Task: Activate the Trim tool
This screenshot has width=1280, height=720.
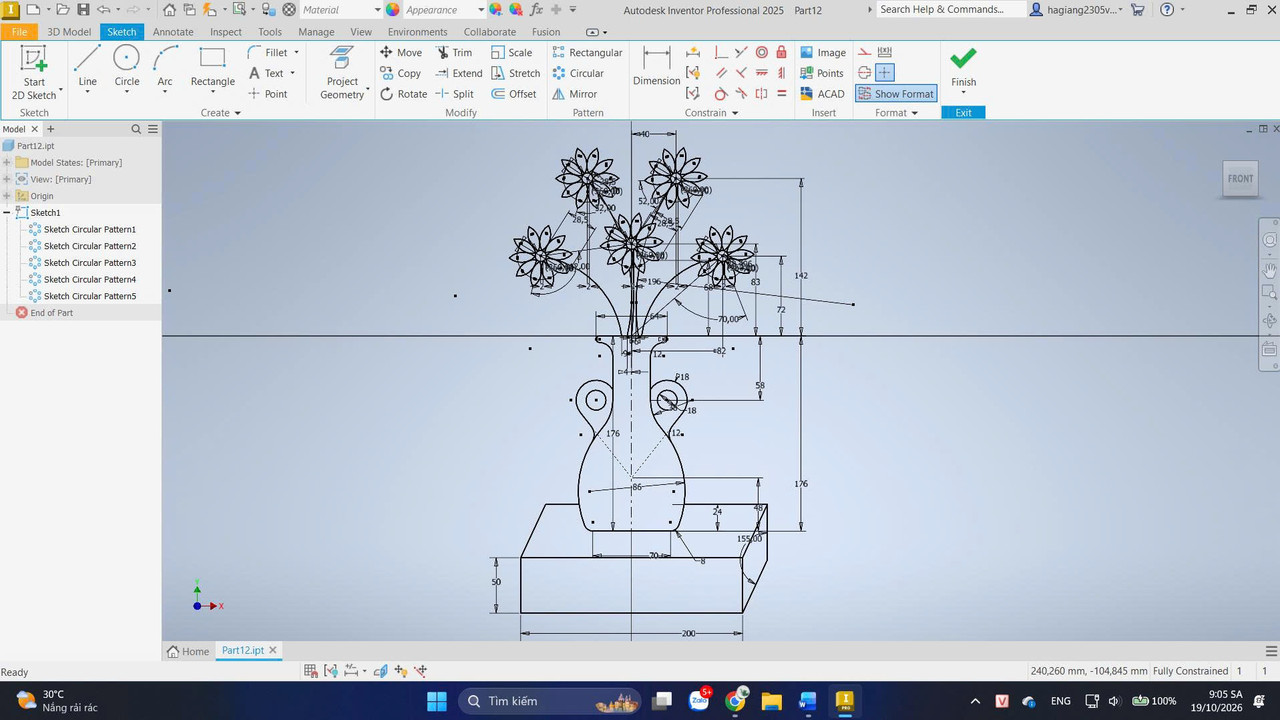Action: [453, 53]
